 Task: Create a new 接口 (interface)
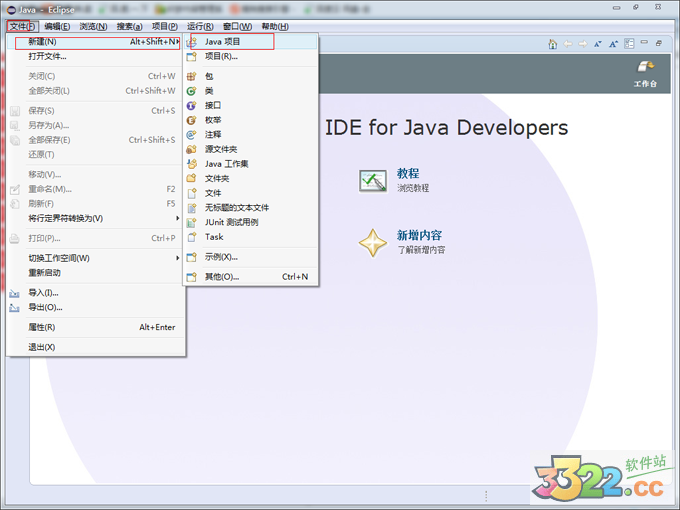coord(251,105)
